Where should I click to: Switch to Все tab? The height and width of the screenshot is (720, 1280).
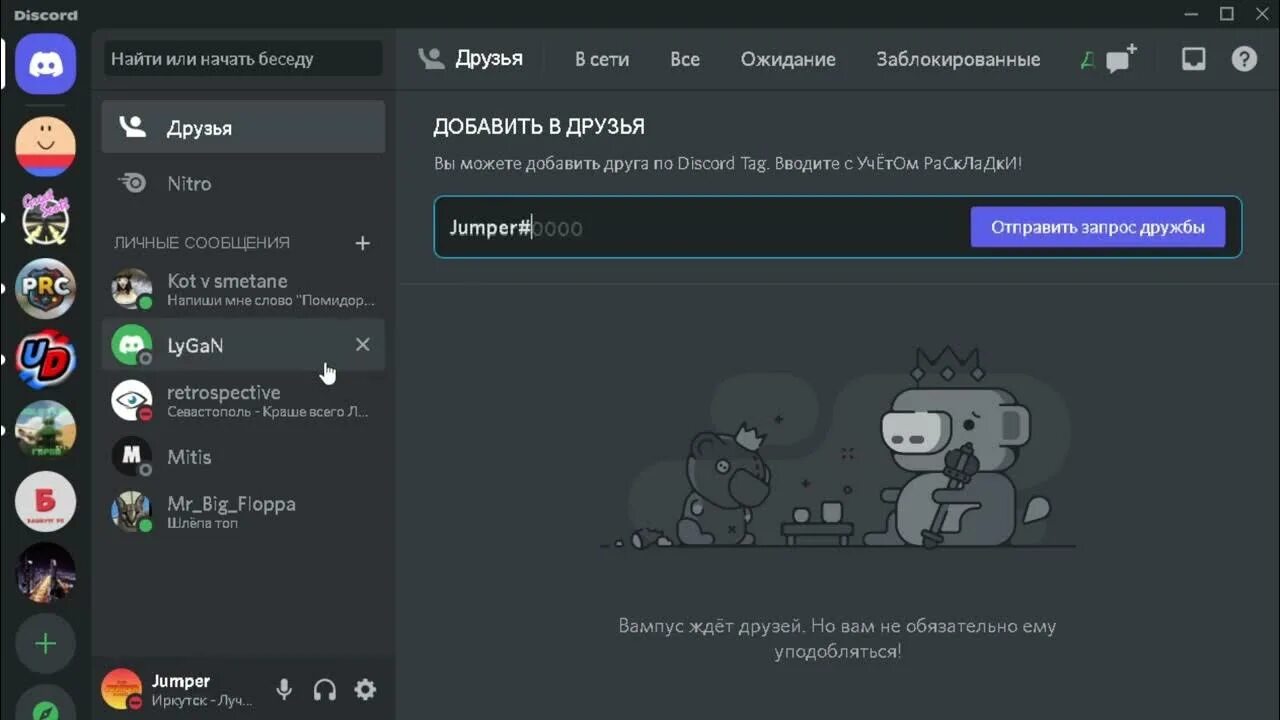point(685,59)
